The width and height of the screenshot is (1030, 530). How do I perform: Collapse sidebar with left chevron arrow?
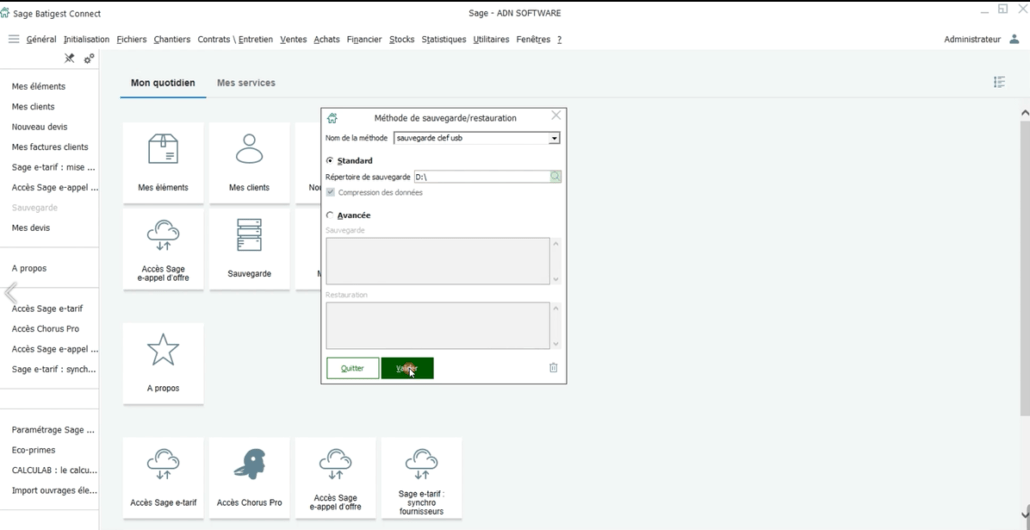click(x=10, y=292)
